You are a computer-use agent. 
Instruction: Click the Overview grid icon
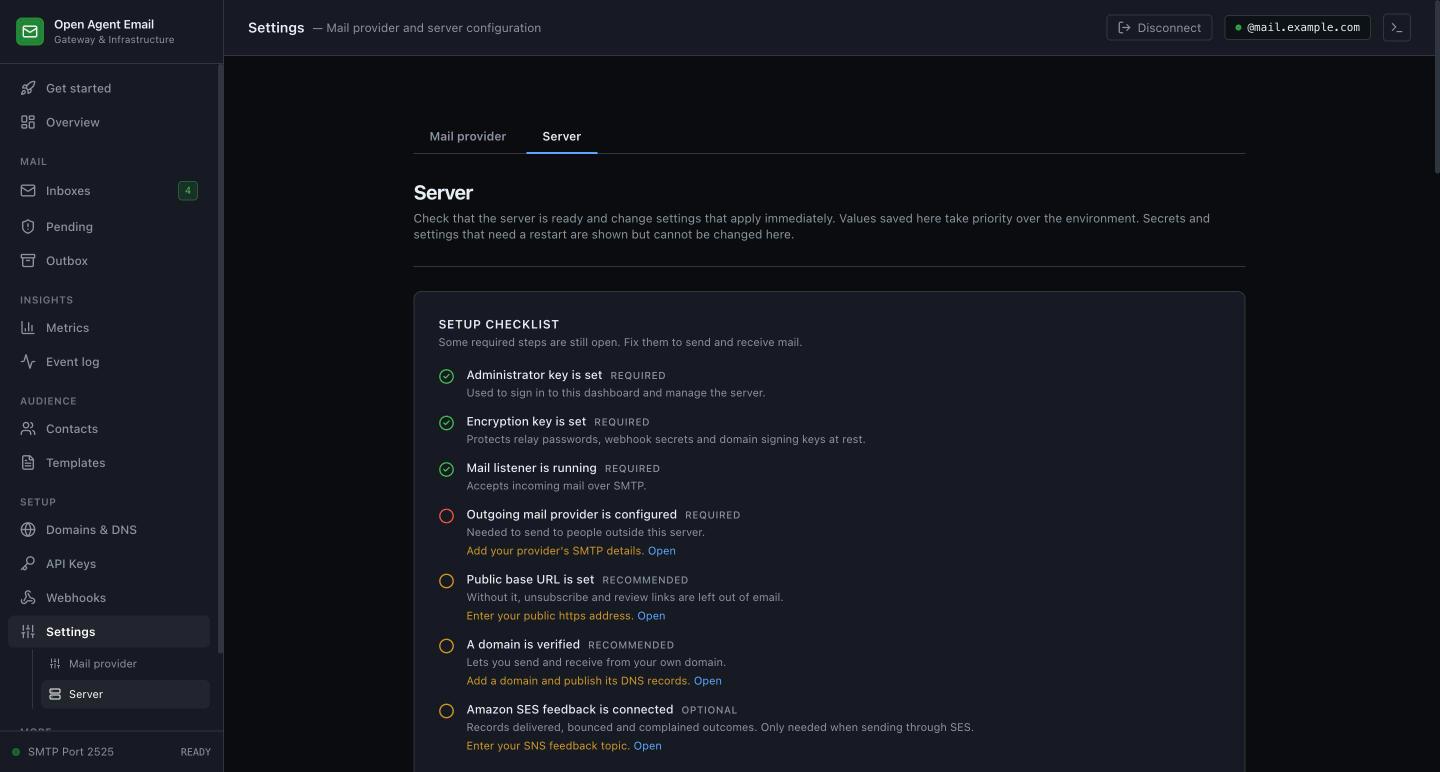pos(28,122)
